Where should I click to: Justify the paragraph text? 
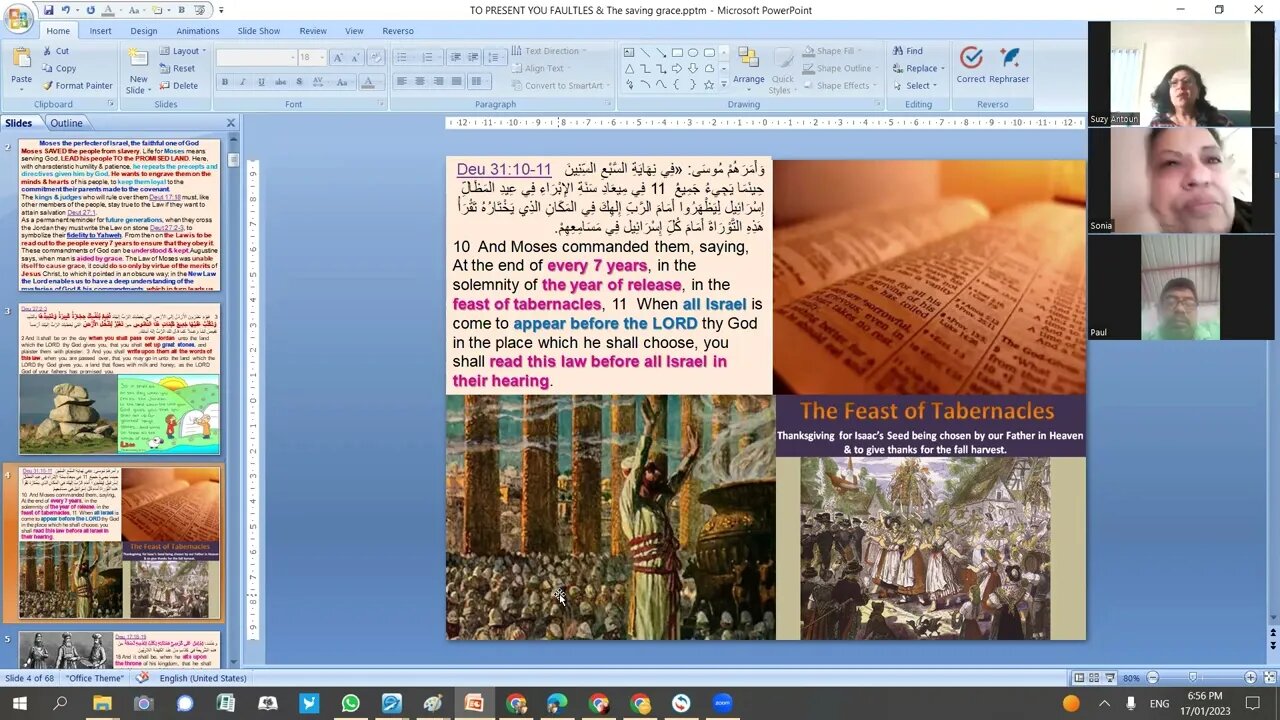(x=456, y=82)
